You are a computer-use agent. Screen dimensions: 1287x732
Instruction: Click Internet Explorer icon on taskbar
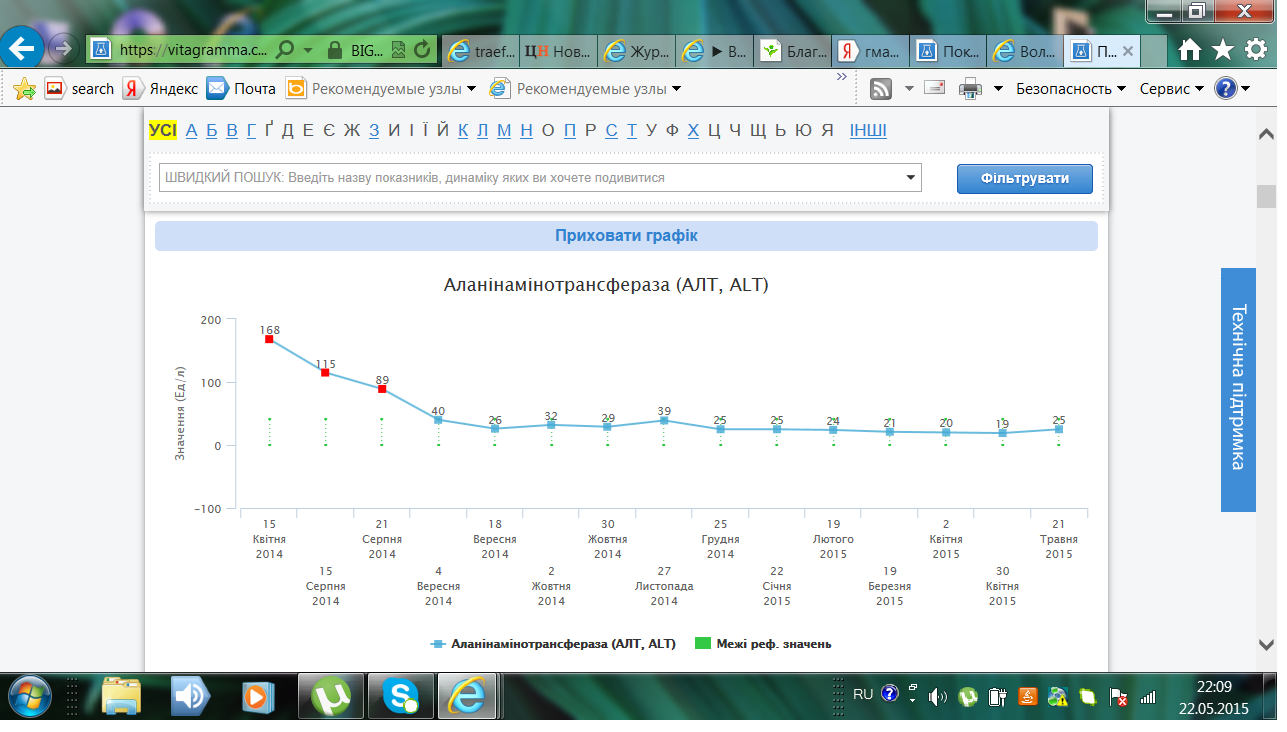[468, 697]
